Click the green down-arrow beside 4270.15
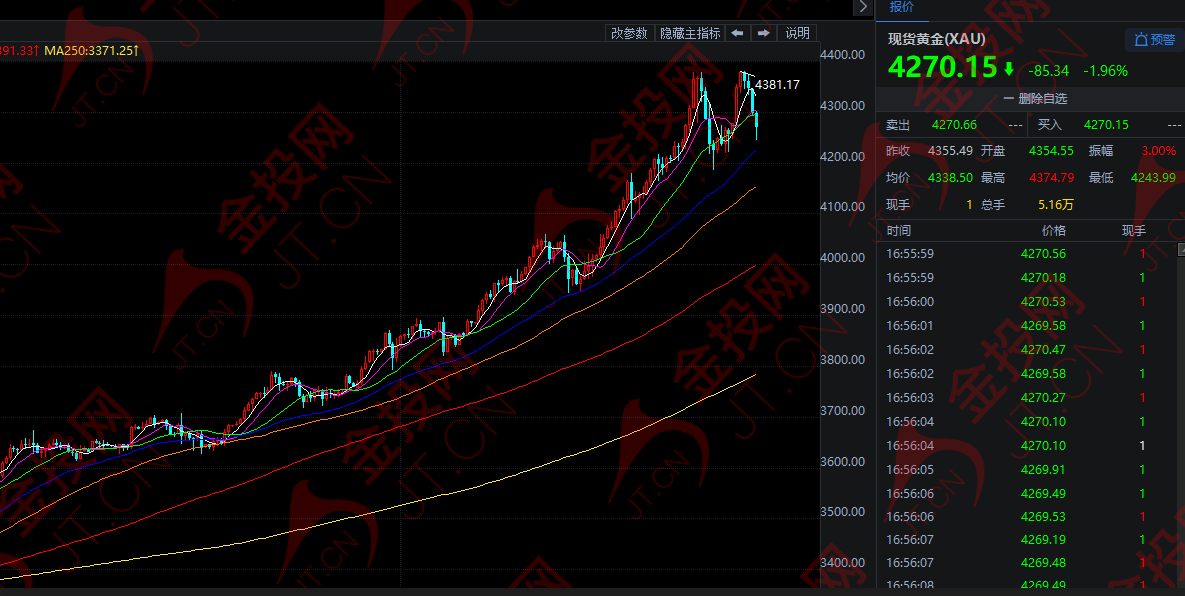1185x596 pixels. pos(1009,69)
